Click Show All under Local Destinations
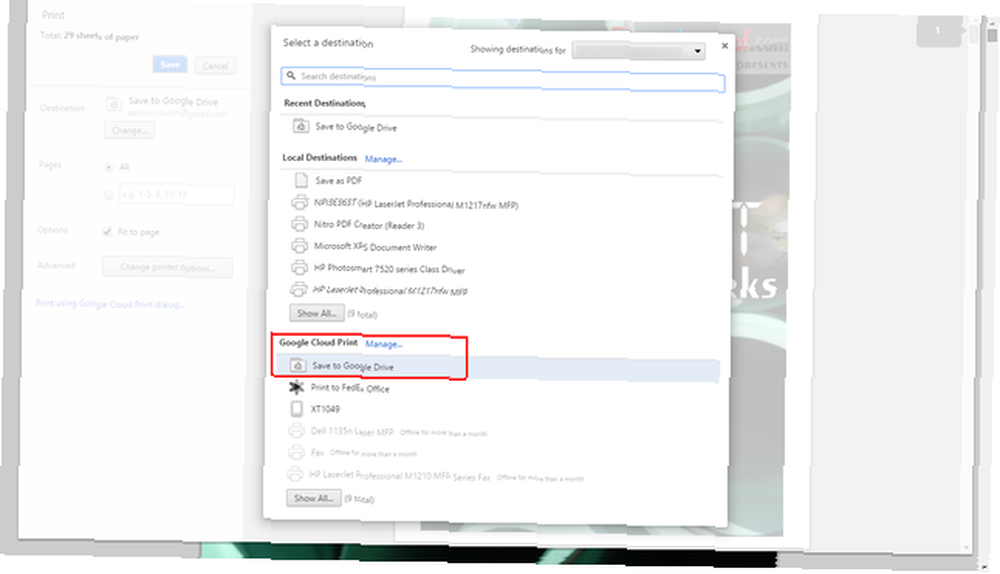The image size is (1000, 574). pyautogui.click(x=316, y=313)
